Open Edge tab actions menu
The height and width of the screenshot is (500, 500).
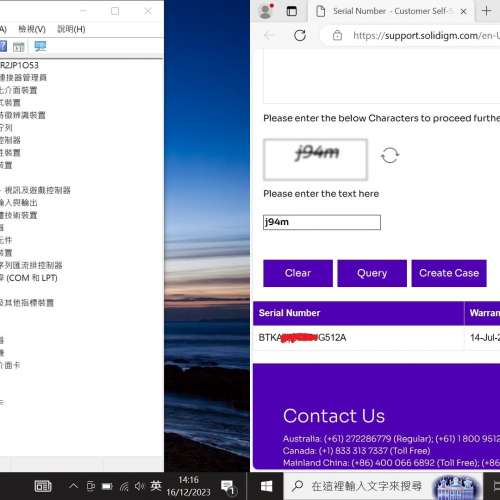pyautogui.click(x=292, y=11)
